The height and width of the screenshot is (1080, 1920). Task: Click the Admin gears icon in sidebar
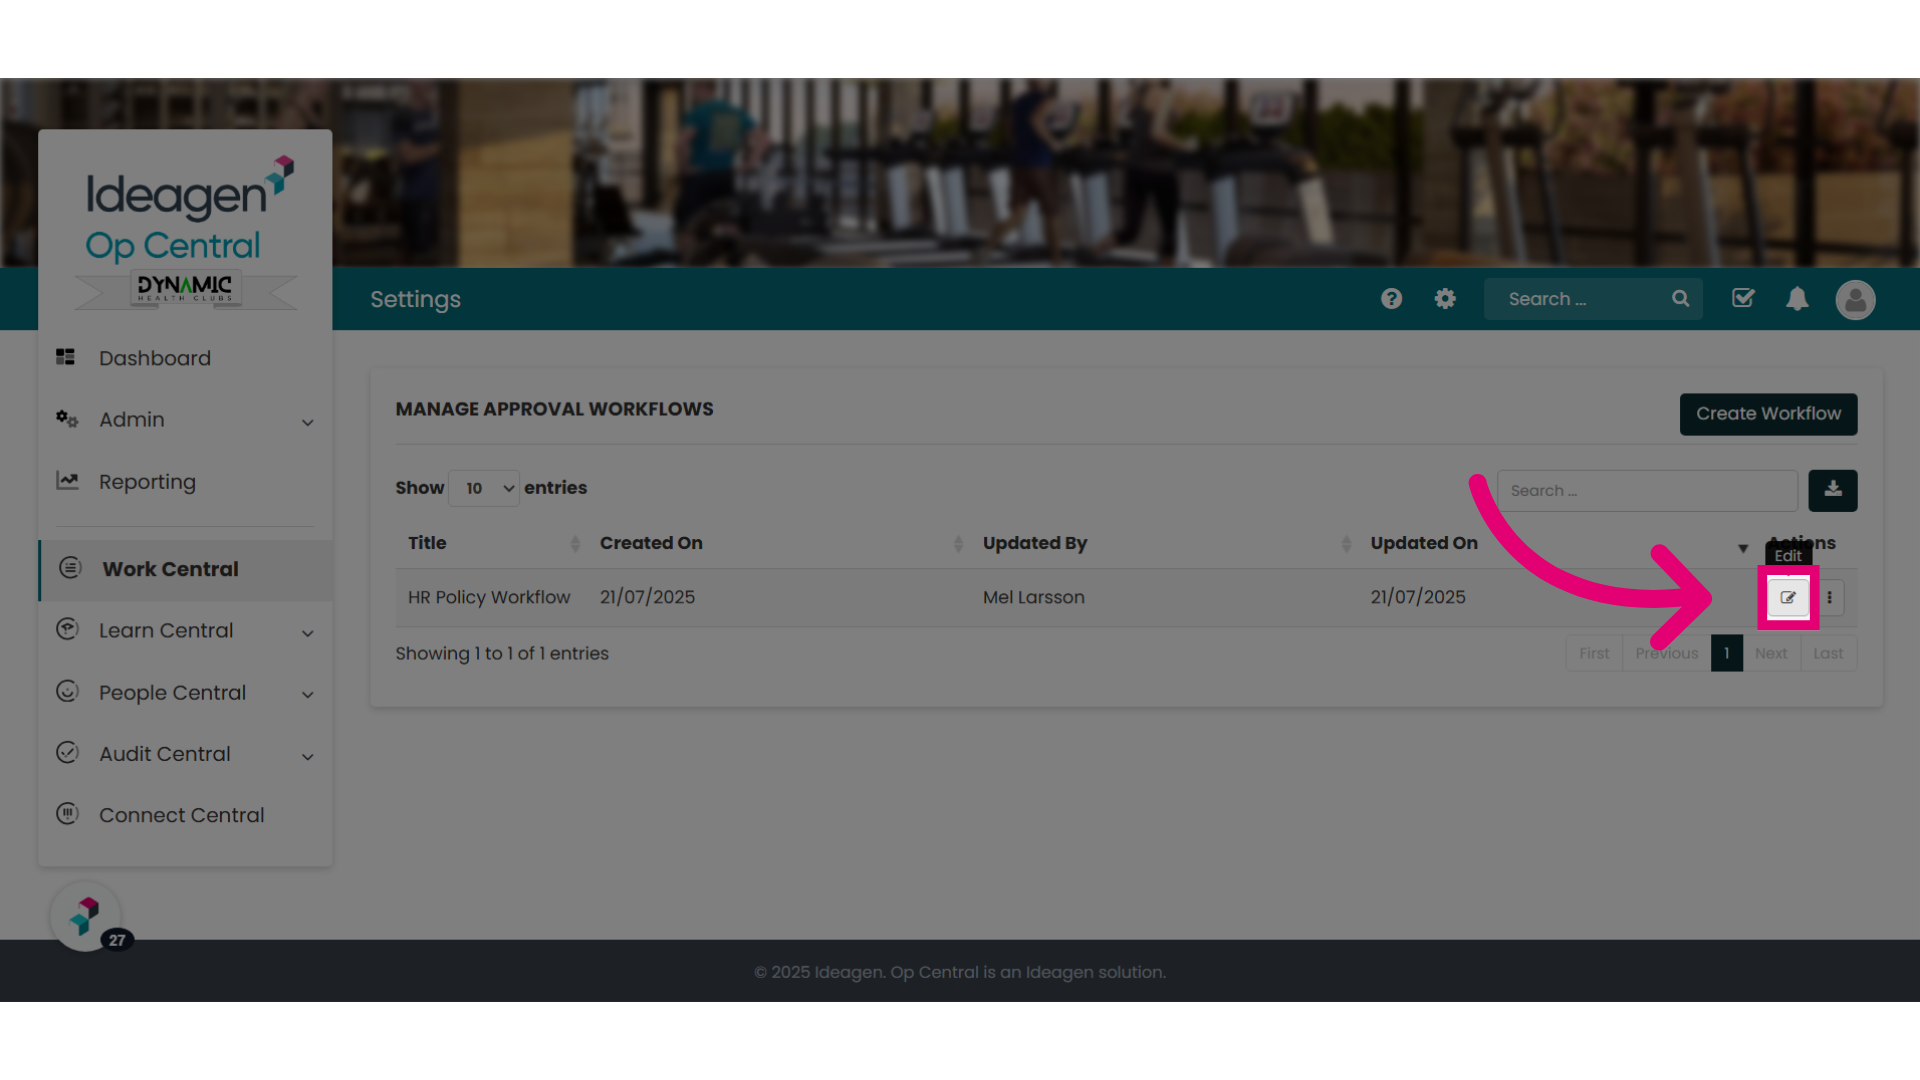67,419
